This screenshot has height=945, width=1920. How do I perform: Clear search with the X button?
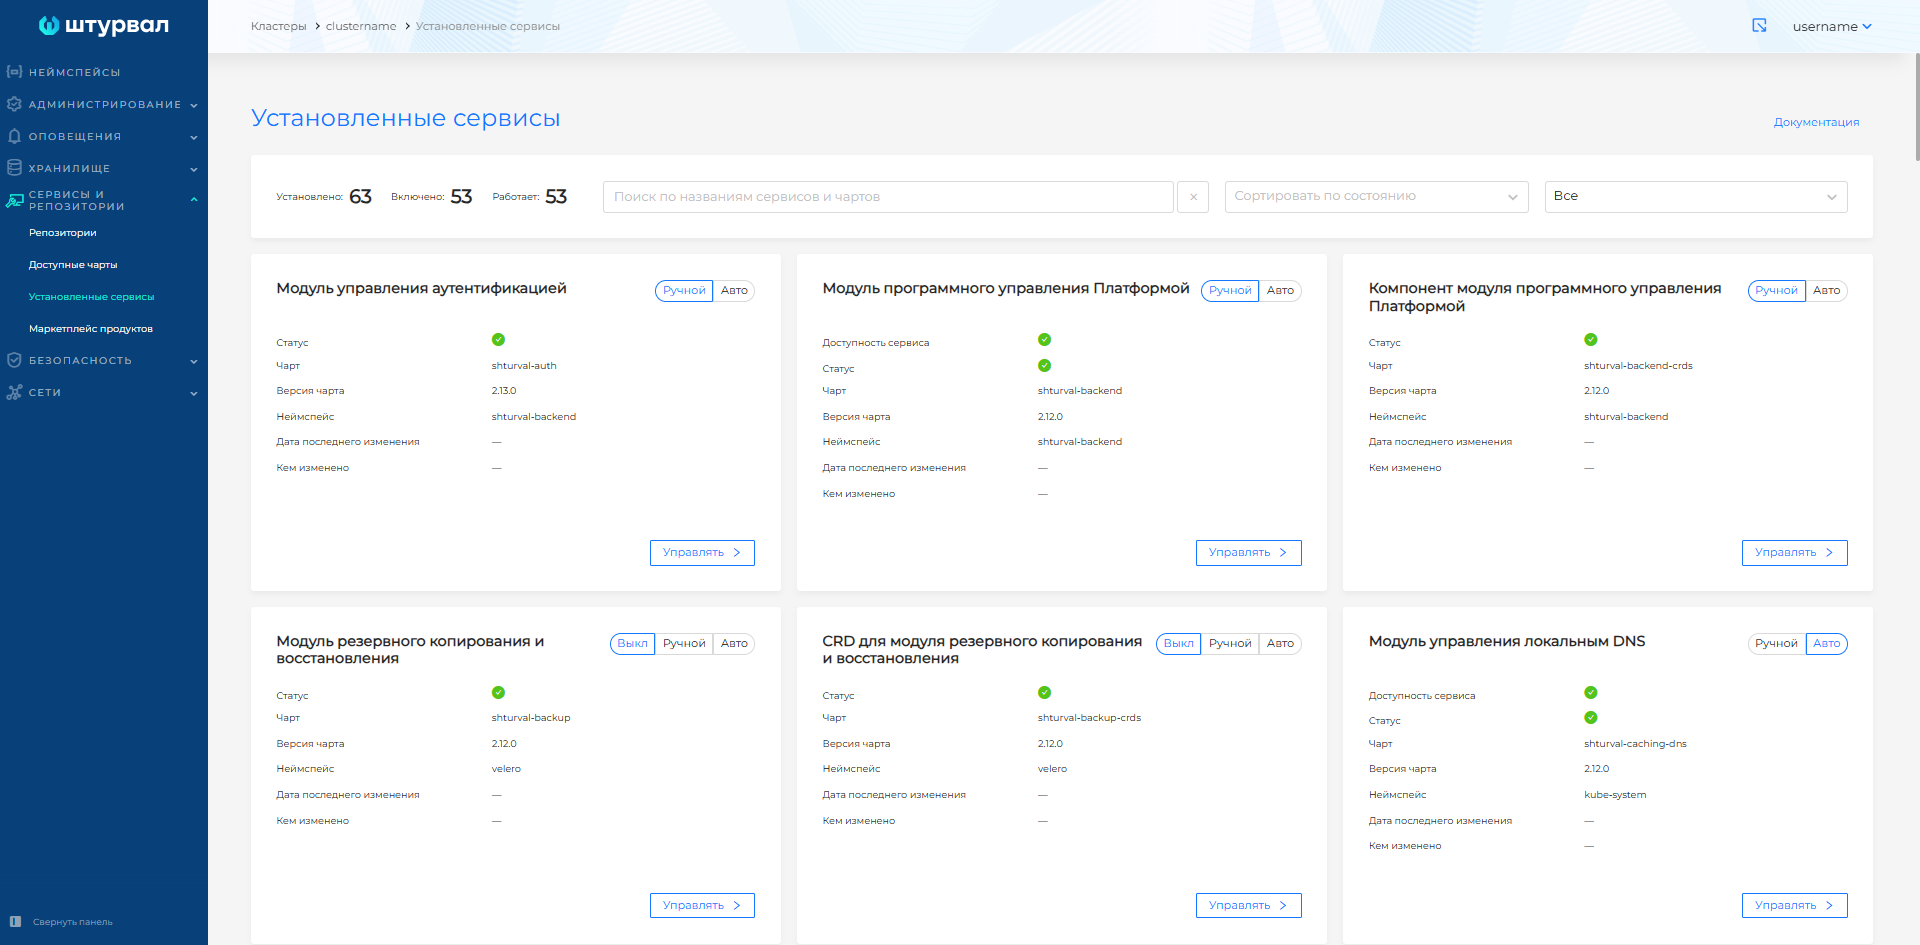[1193, 197]
